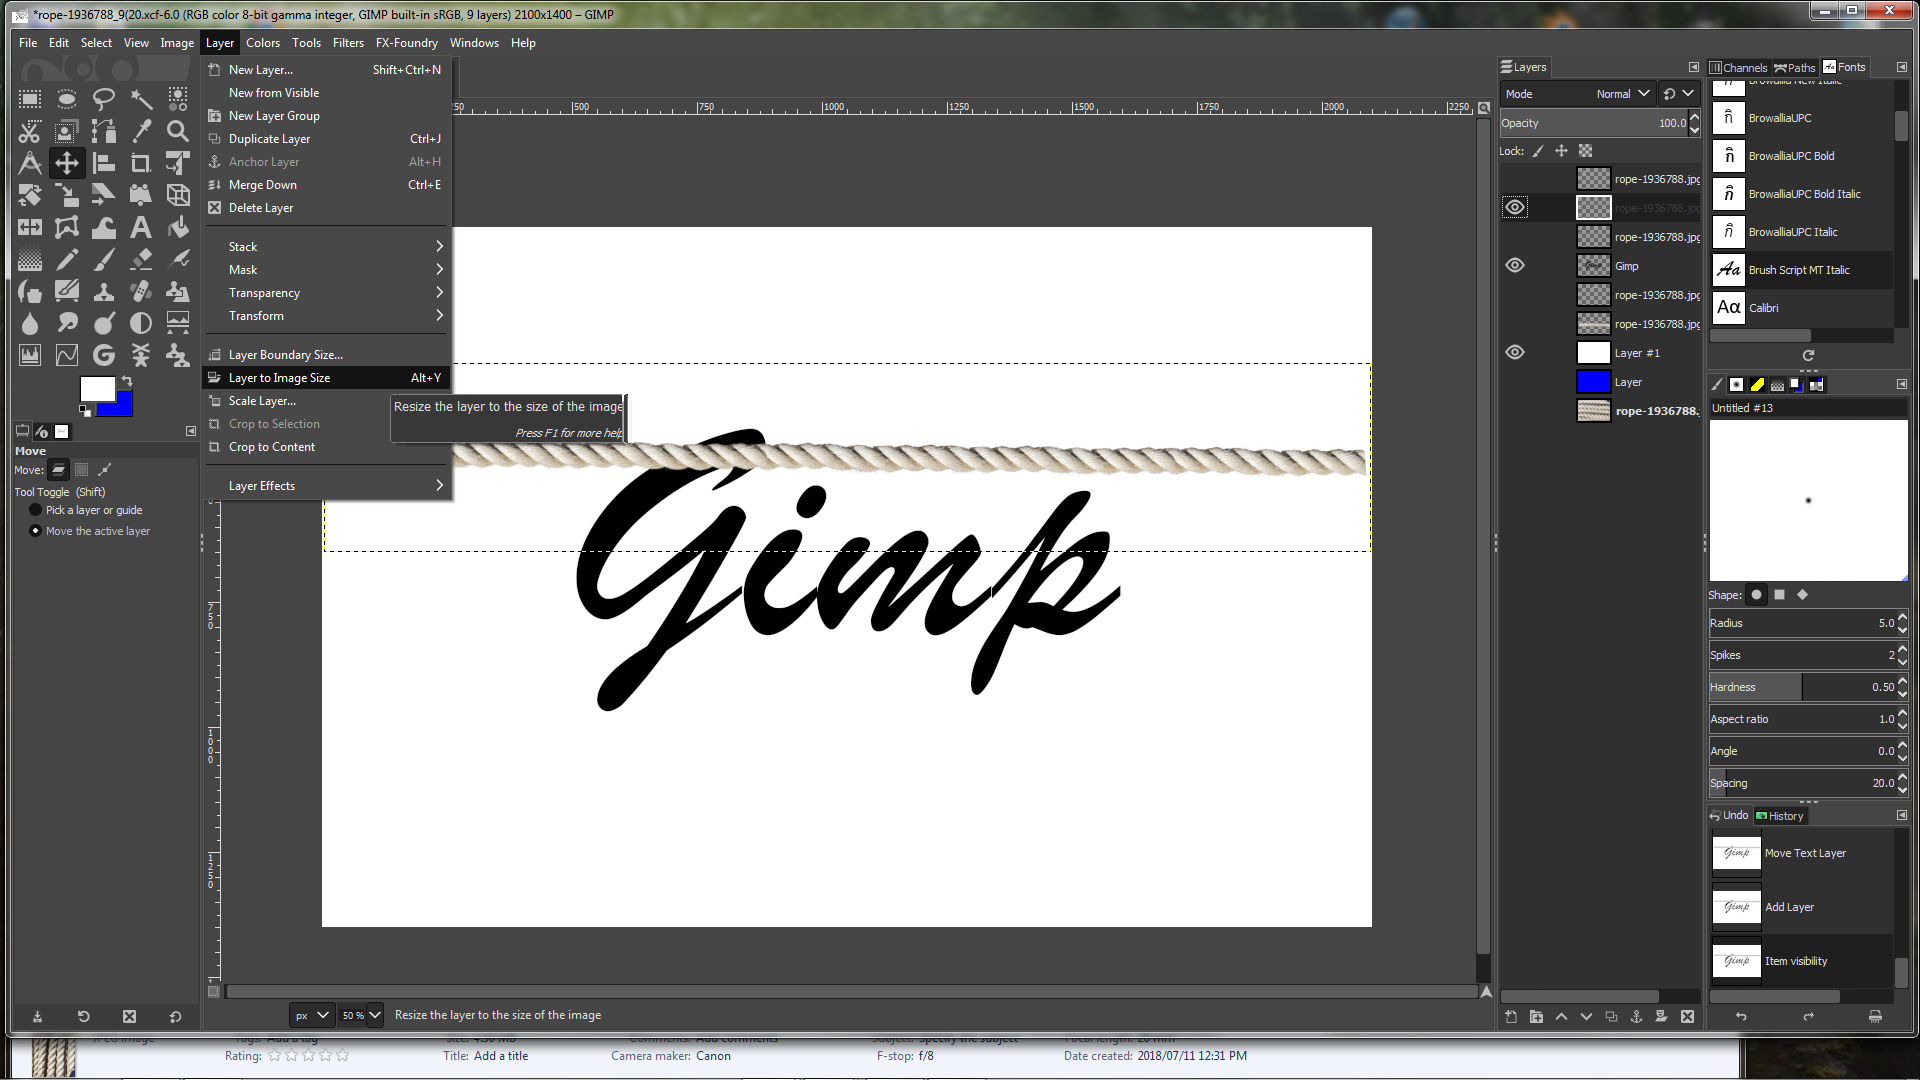The width and height of the screenshot is (1920, 1080).
Task: Click the background blue color swatch
Action: pyautogui.click(x=122, y=406)
